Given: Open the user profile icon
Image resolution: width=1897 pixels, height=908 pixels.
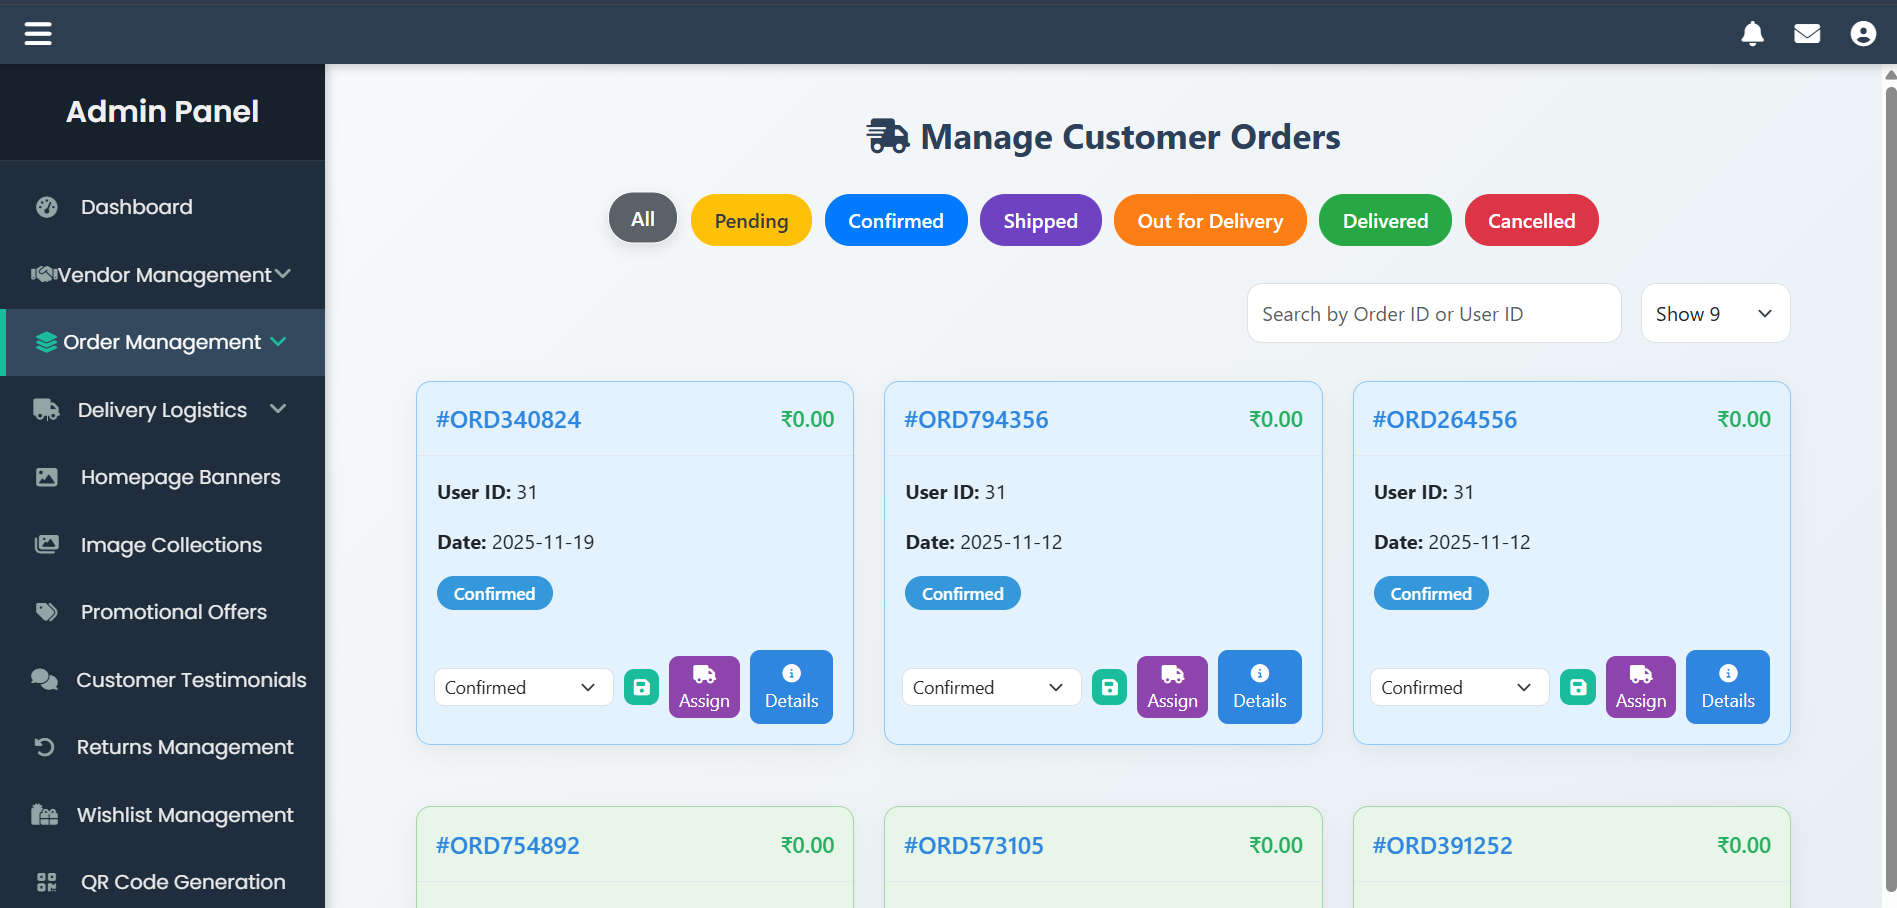Looking at the screenshot, I should pyautogui.click(x=1862, y=34).
